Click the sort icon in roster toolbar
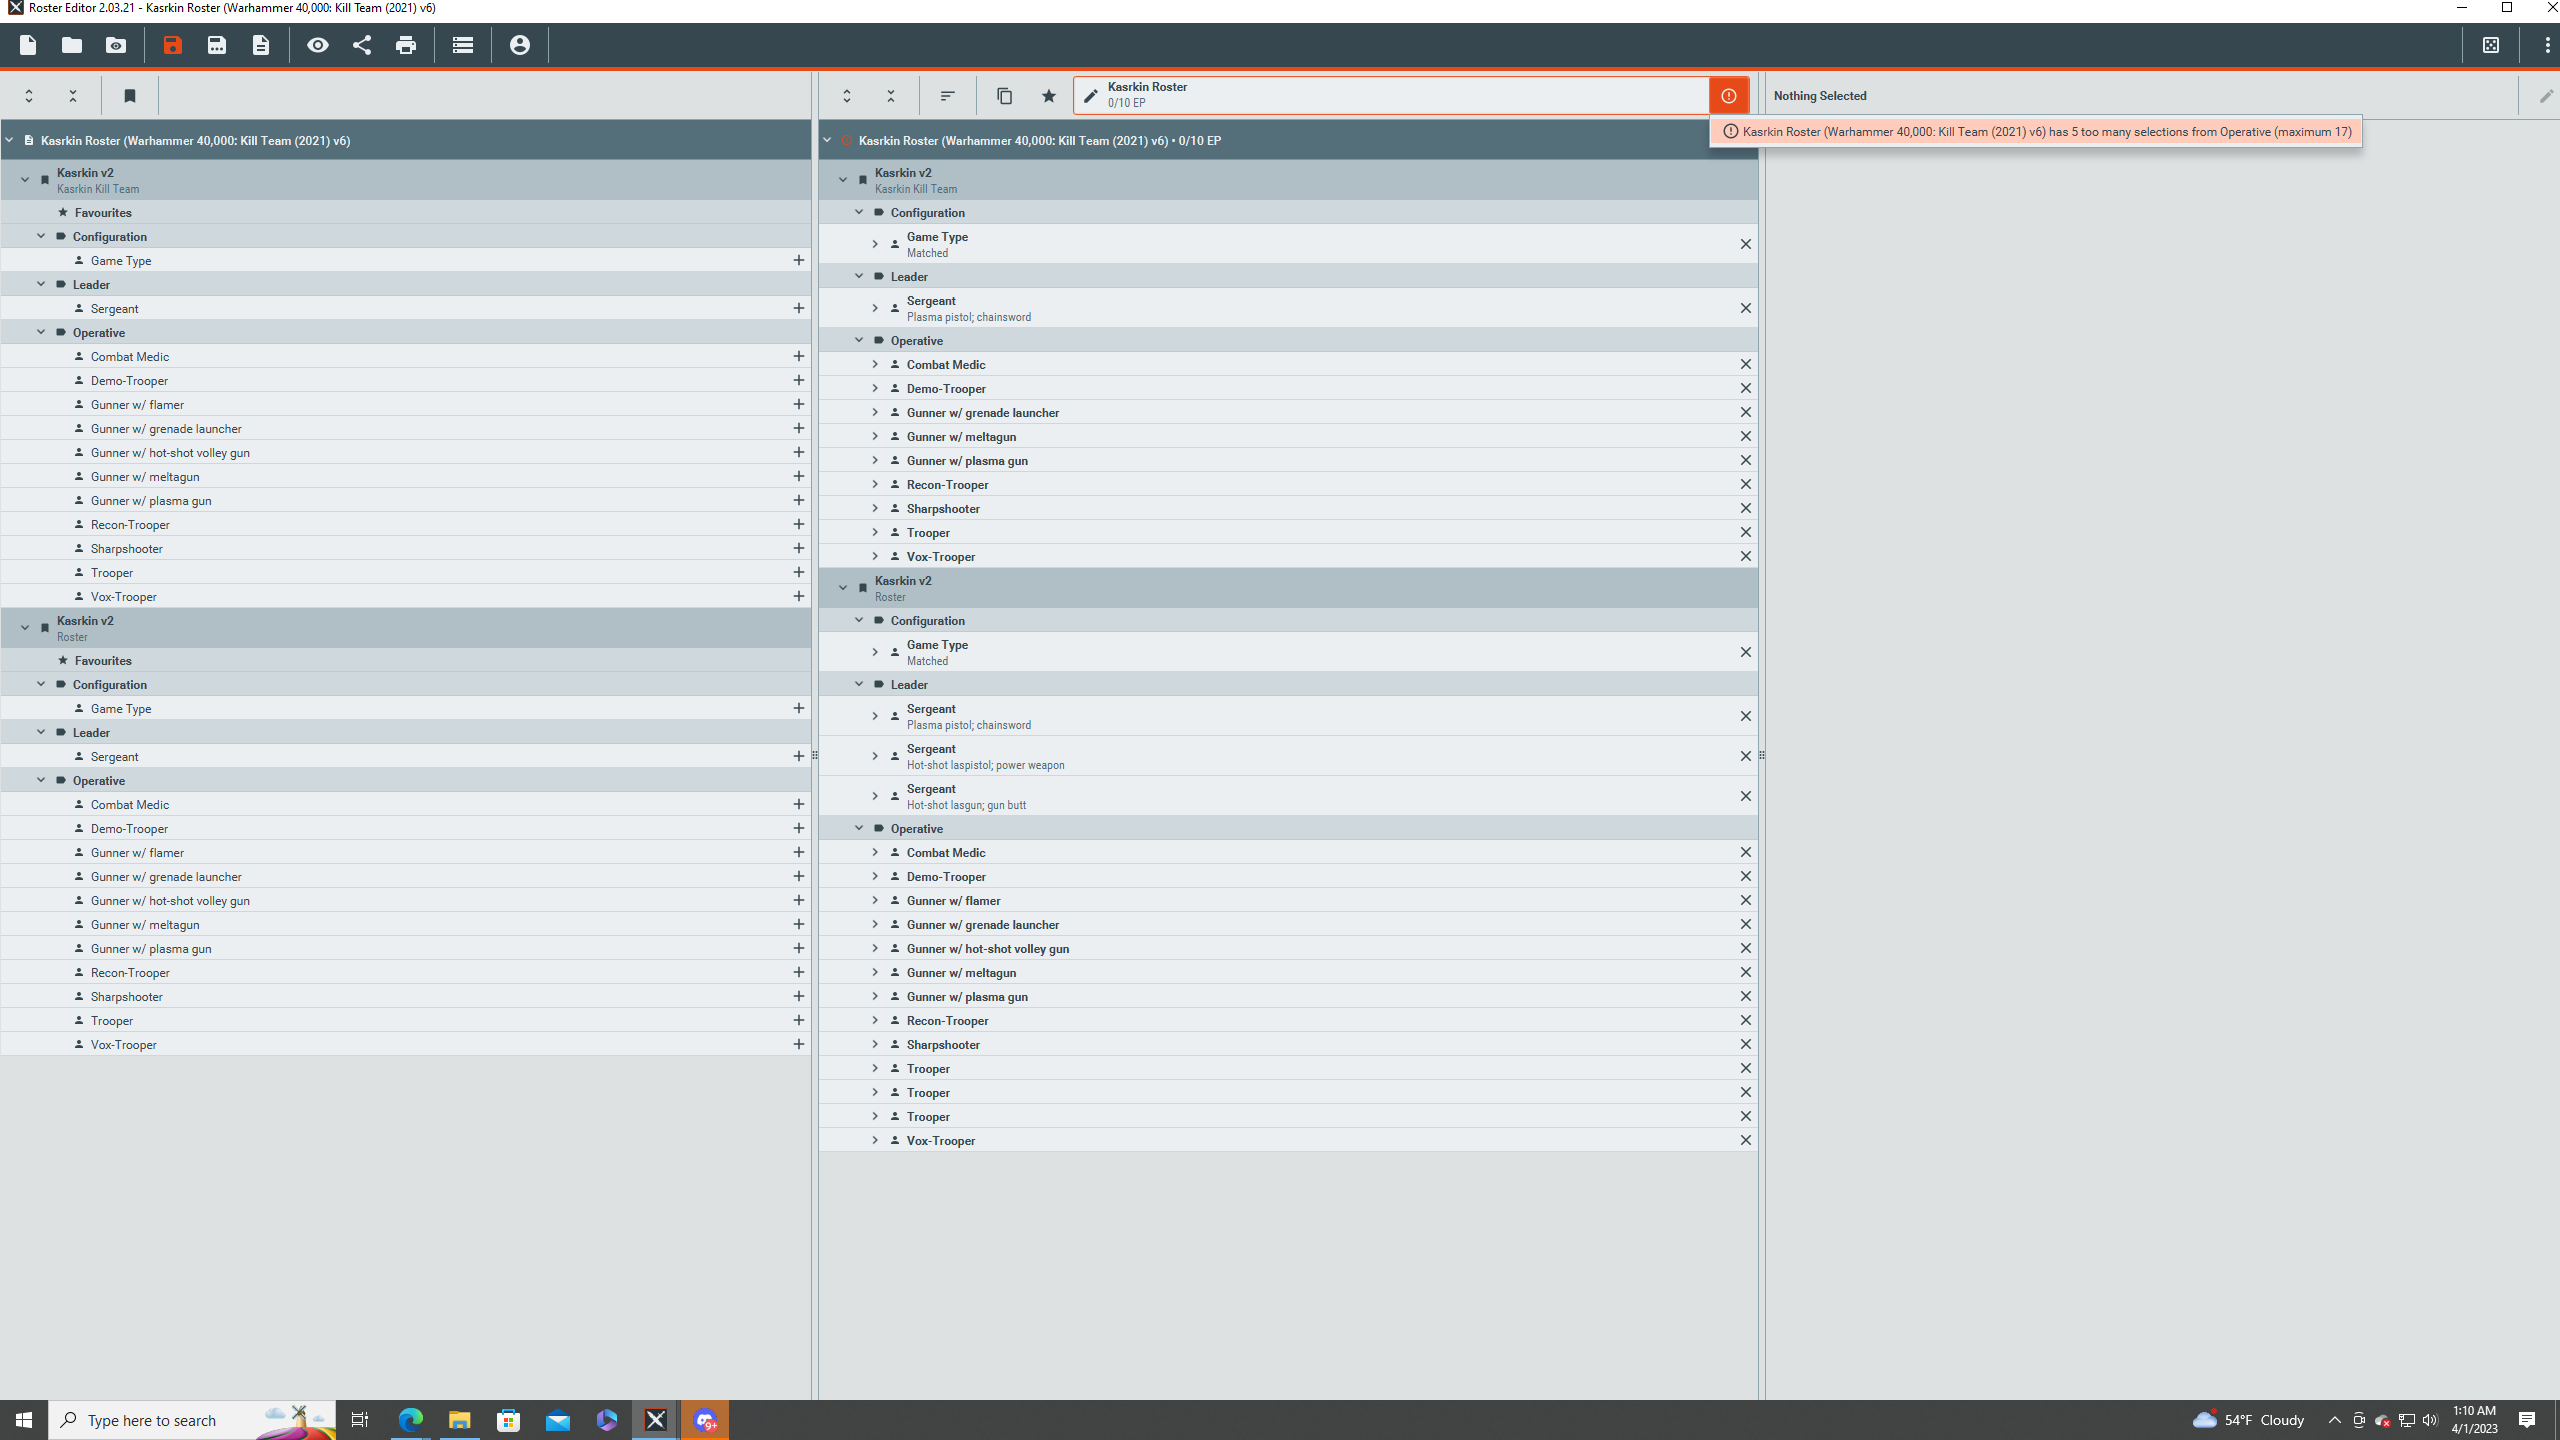The width and height of the screenshot is (2560, 1440). (x=947, y=96)
